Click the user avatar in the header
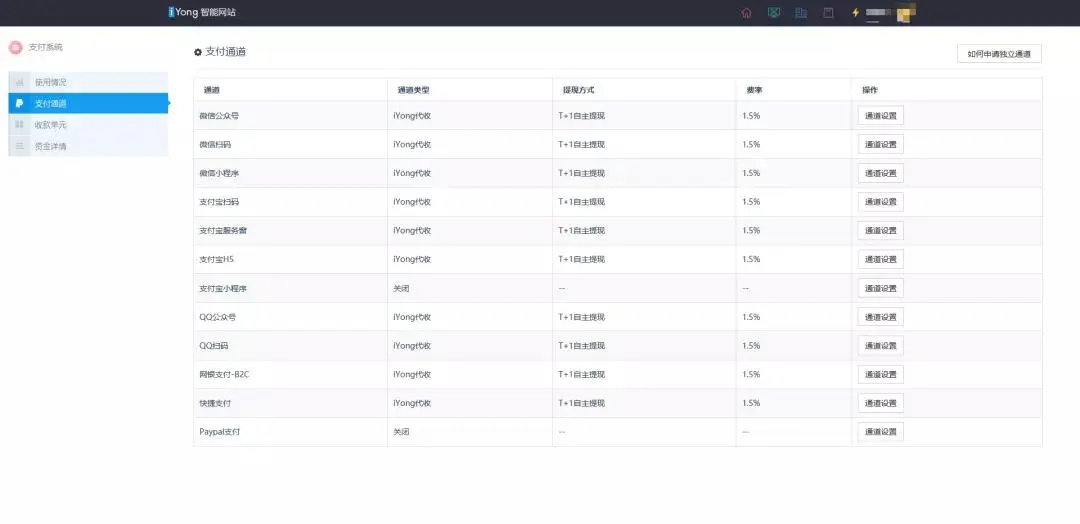This screenshot has width=1080, height=524. coord(905,13)
